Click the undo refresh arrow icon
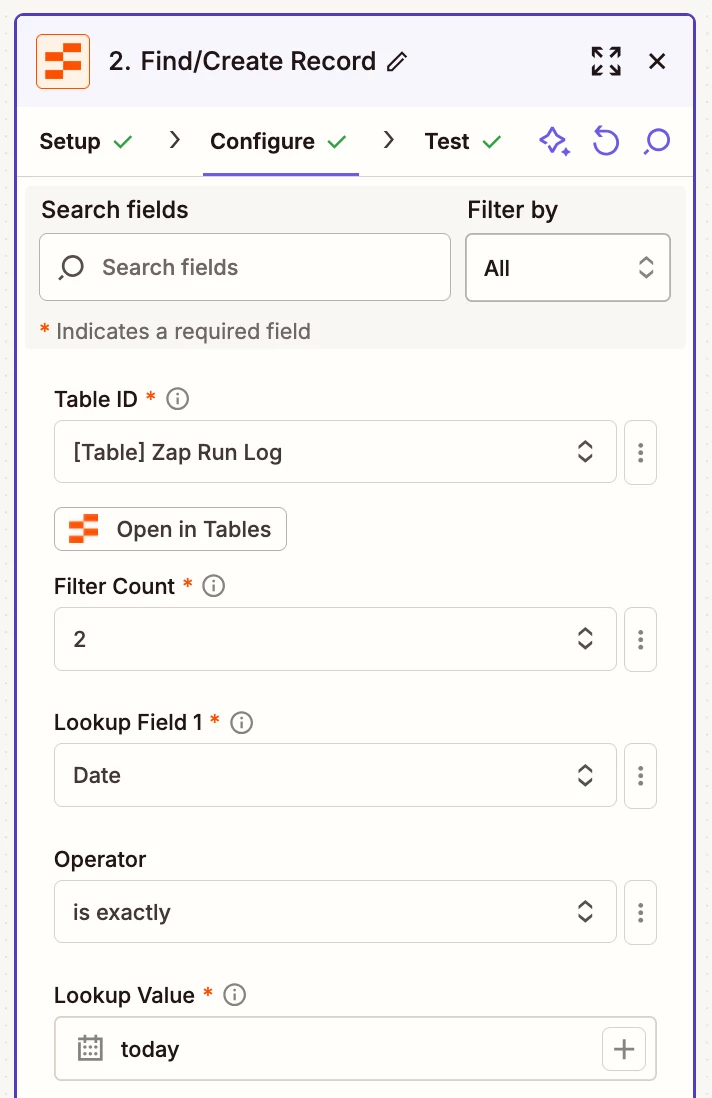 click(x=605, y=142)
